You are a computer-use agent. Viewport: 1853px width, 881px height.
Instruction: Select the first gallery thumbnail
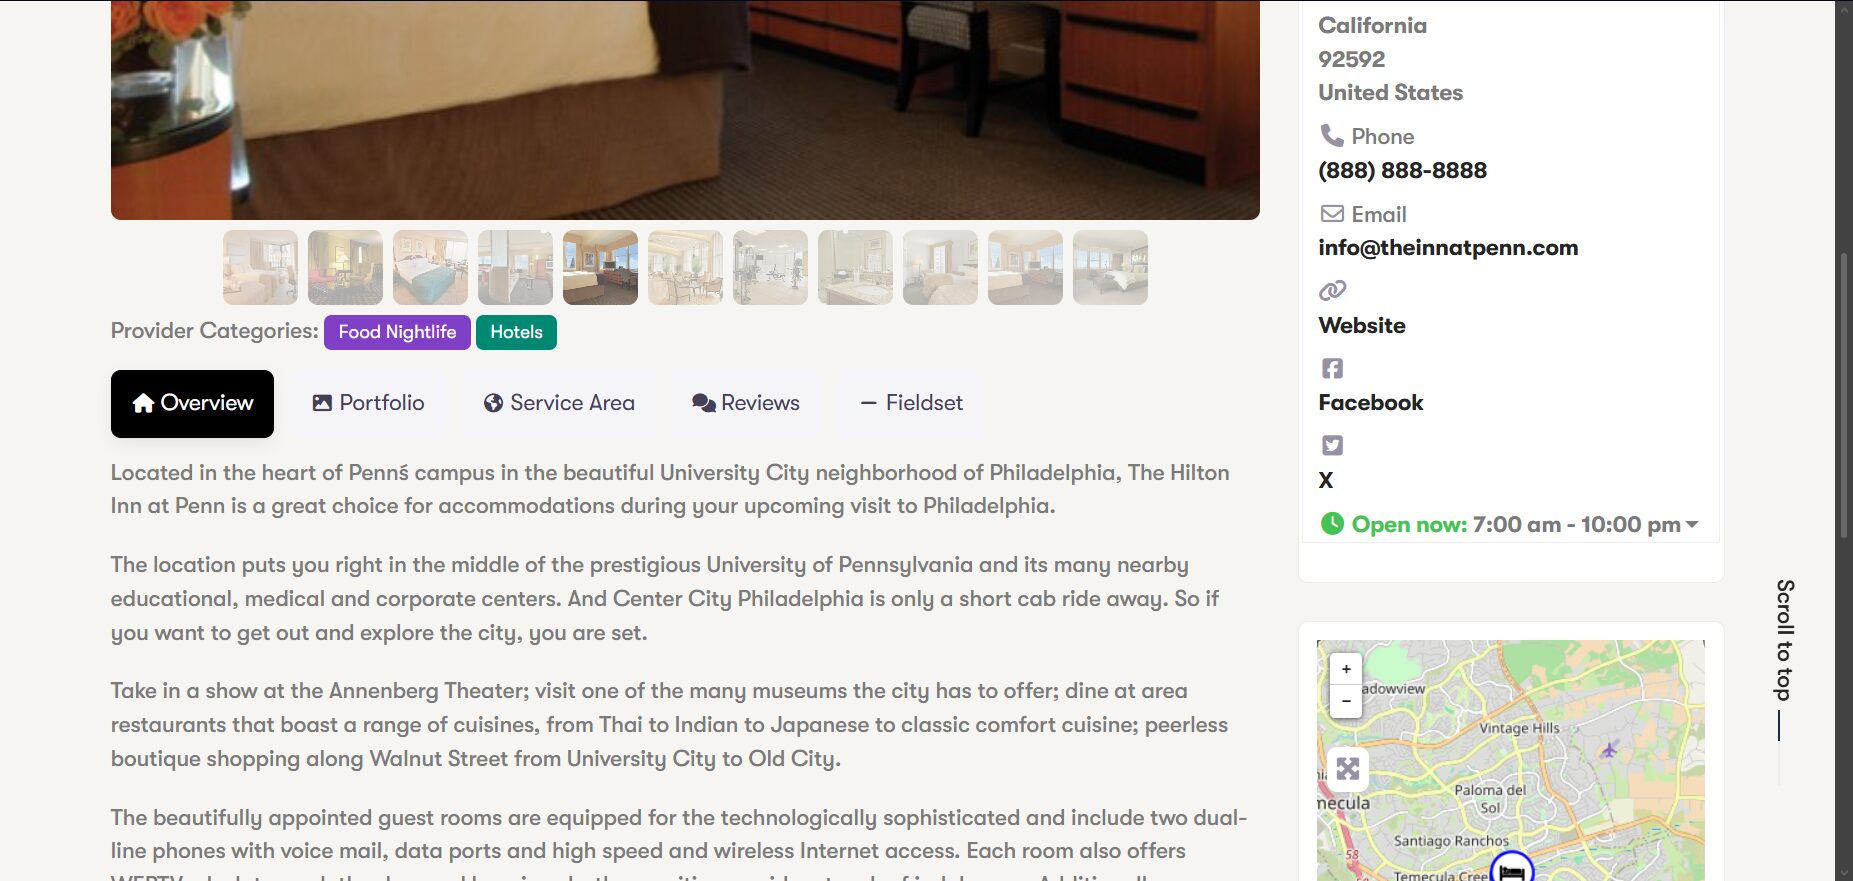pyautogui.click(x=260, y=267)
